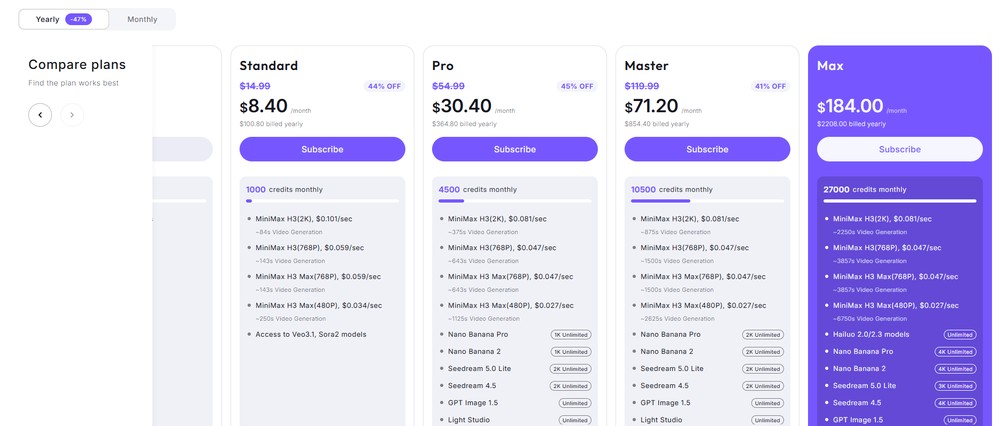Viewport: 1000px width, 426px height.
Task: Click the 44% OFF badge on Standard
Action: [385, 86]
